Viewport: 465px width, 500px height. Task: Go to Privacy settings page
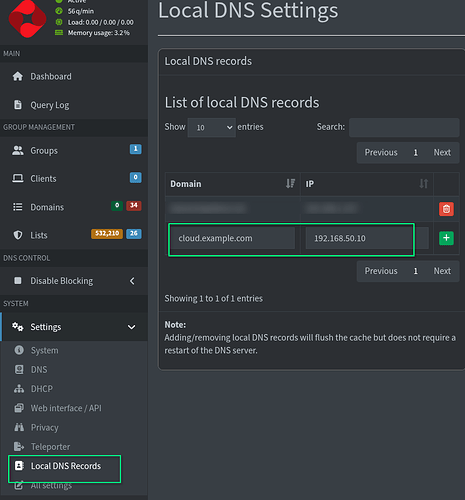74,427
